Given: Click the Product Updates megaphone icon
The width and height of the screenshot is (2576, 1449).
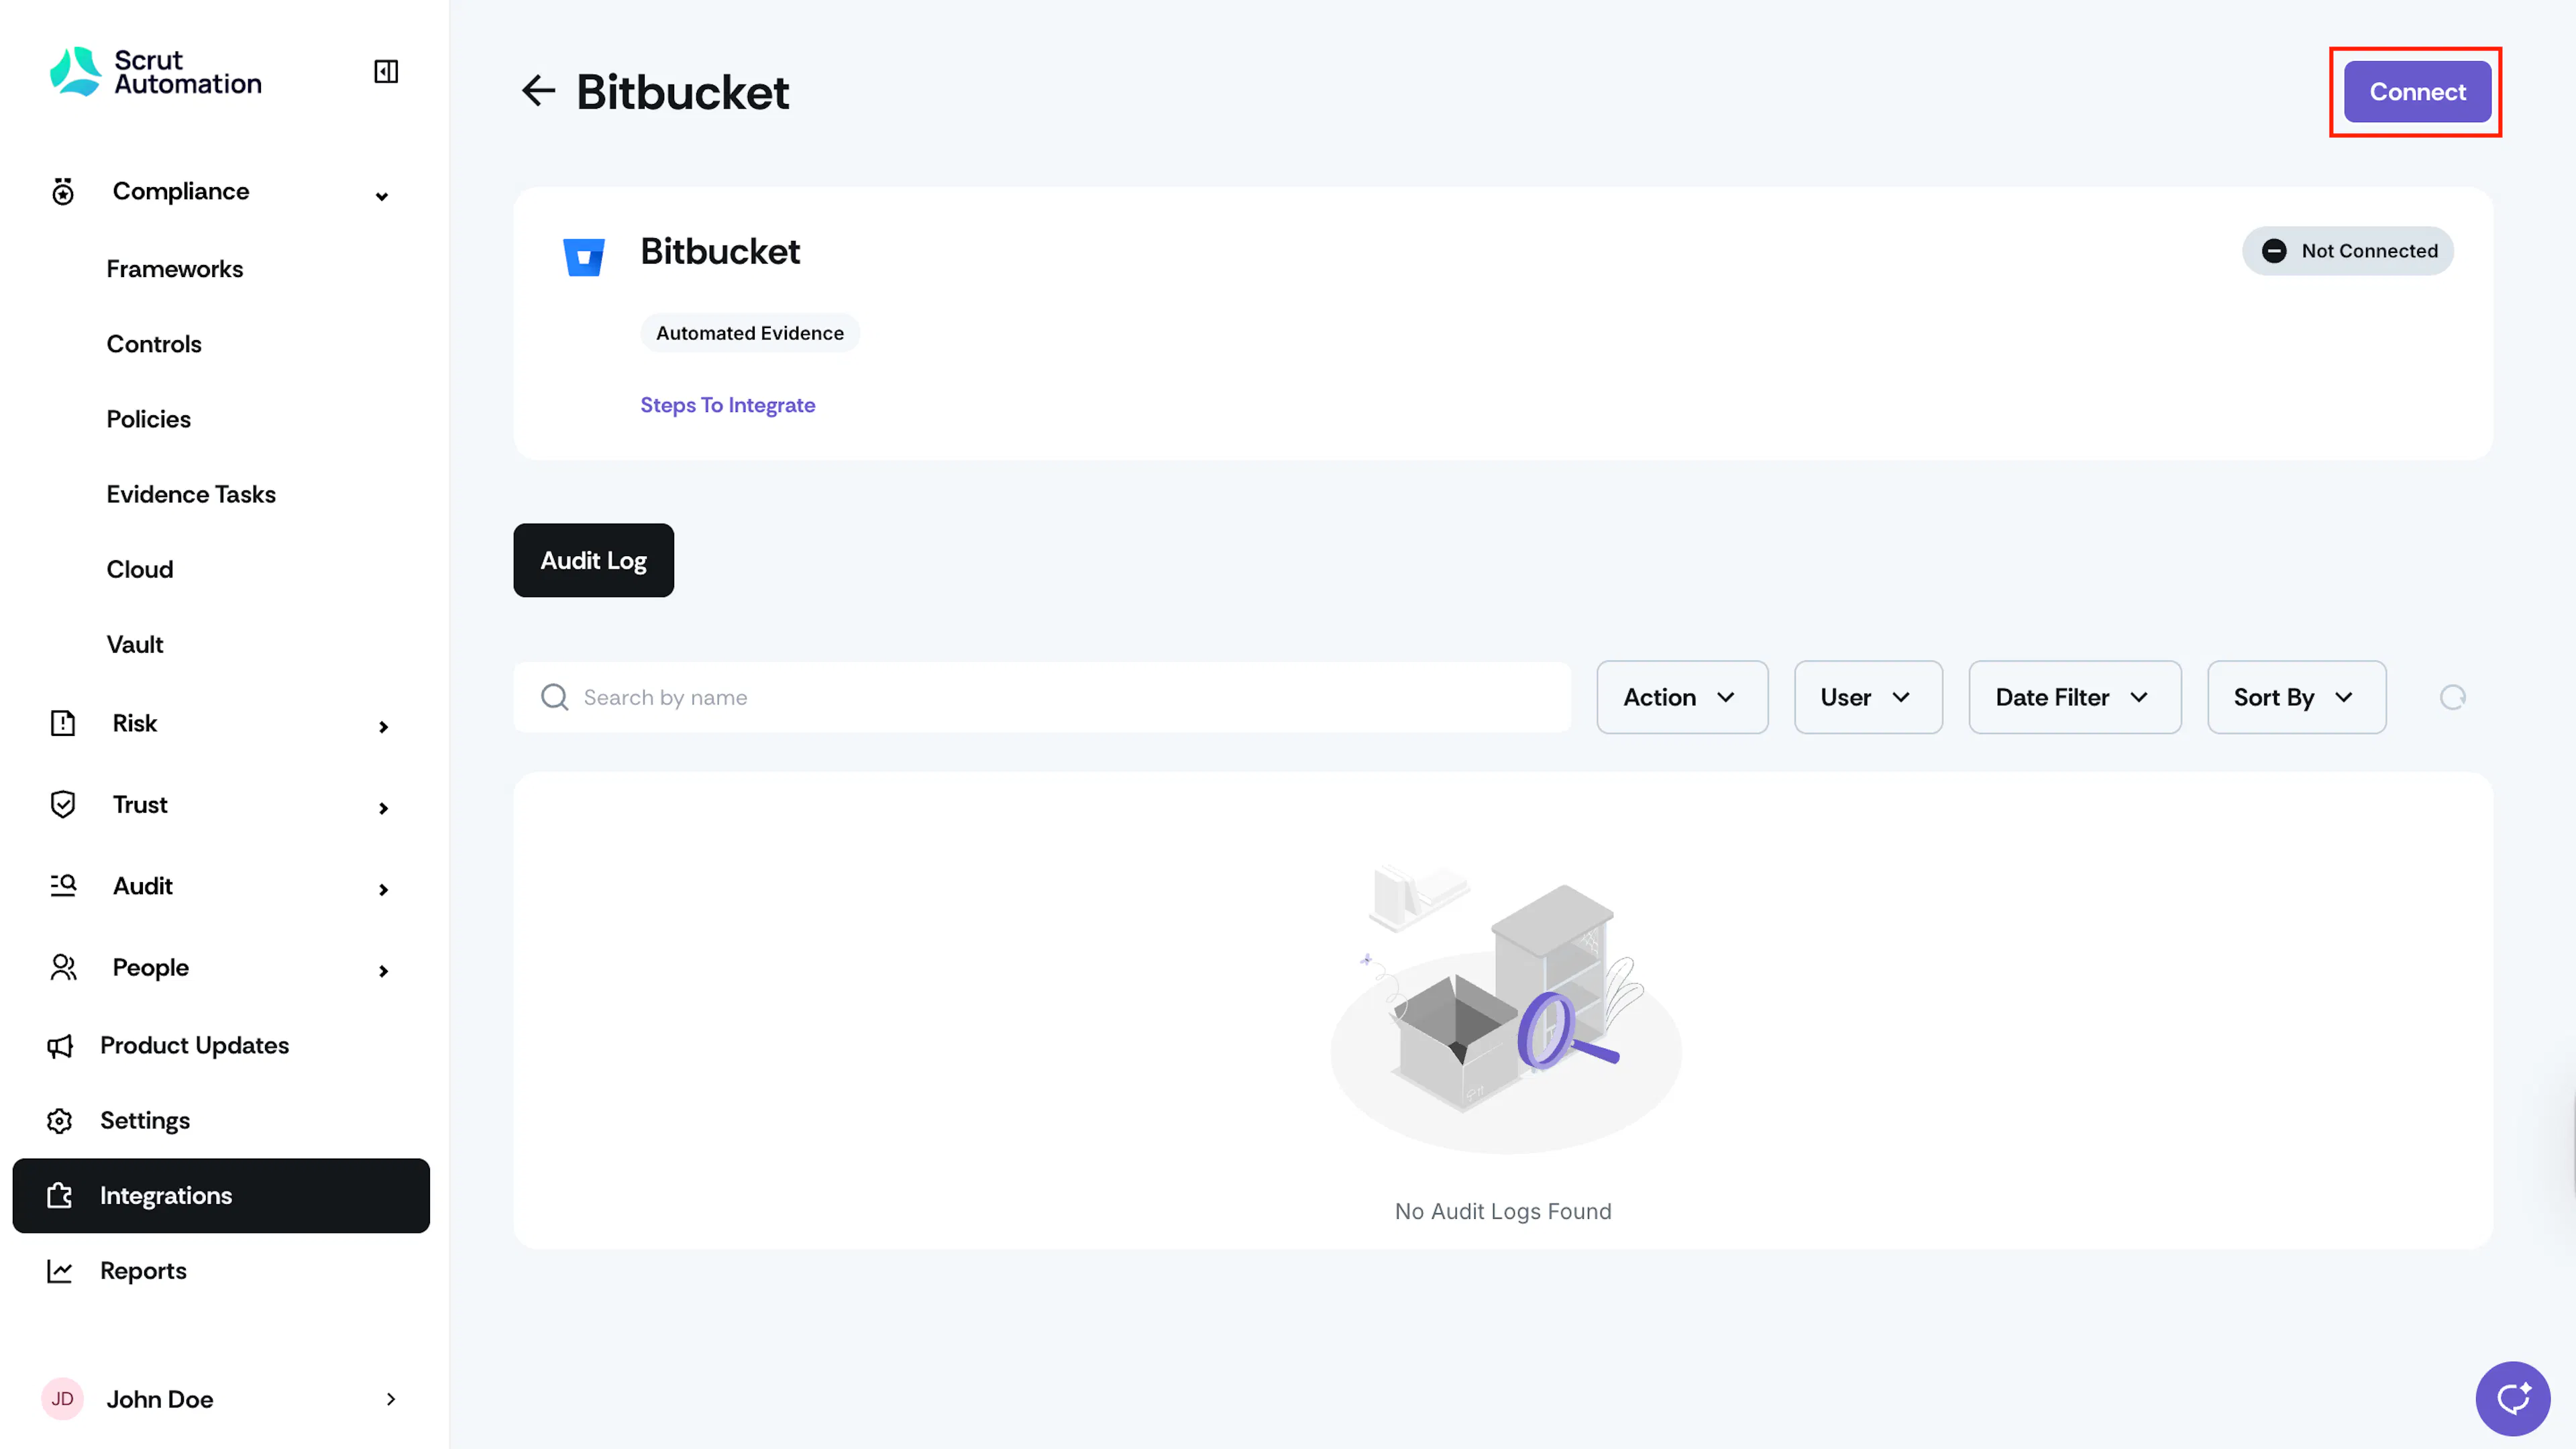Looking at the screenshot, I should [60, 1045].
